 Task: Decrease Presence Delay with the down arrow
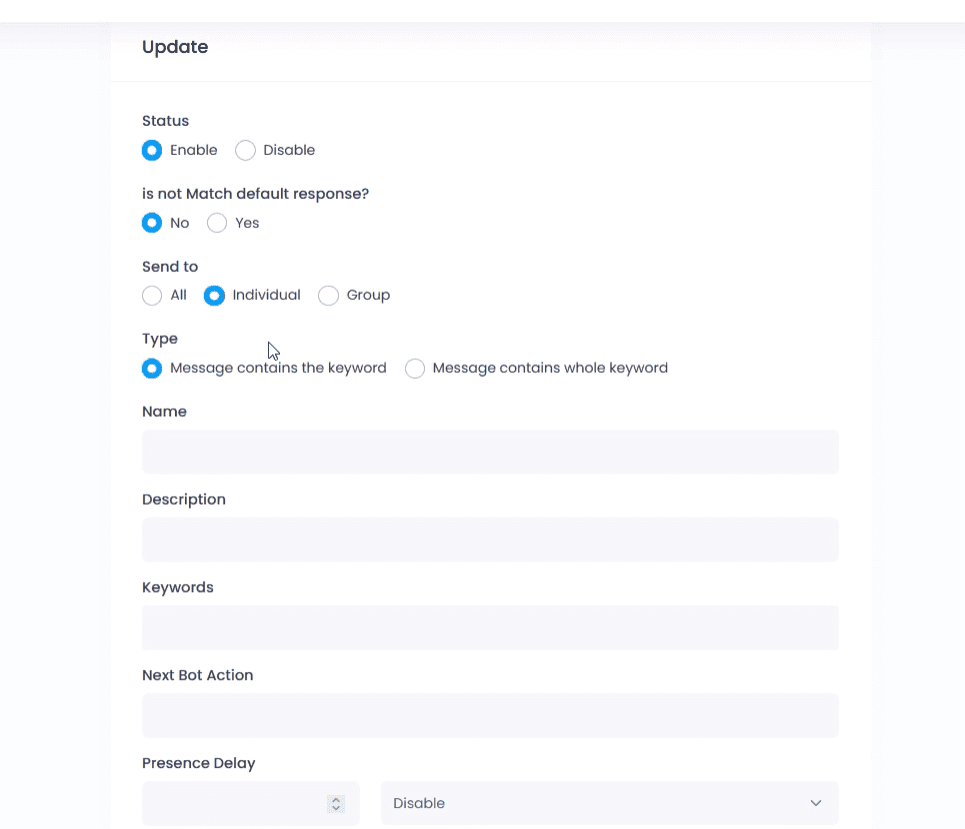(336, 808)
